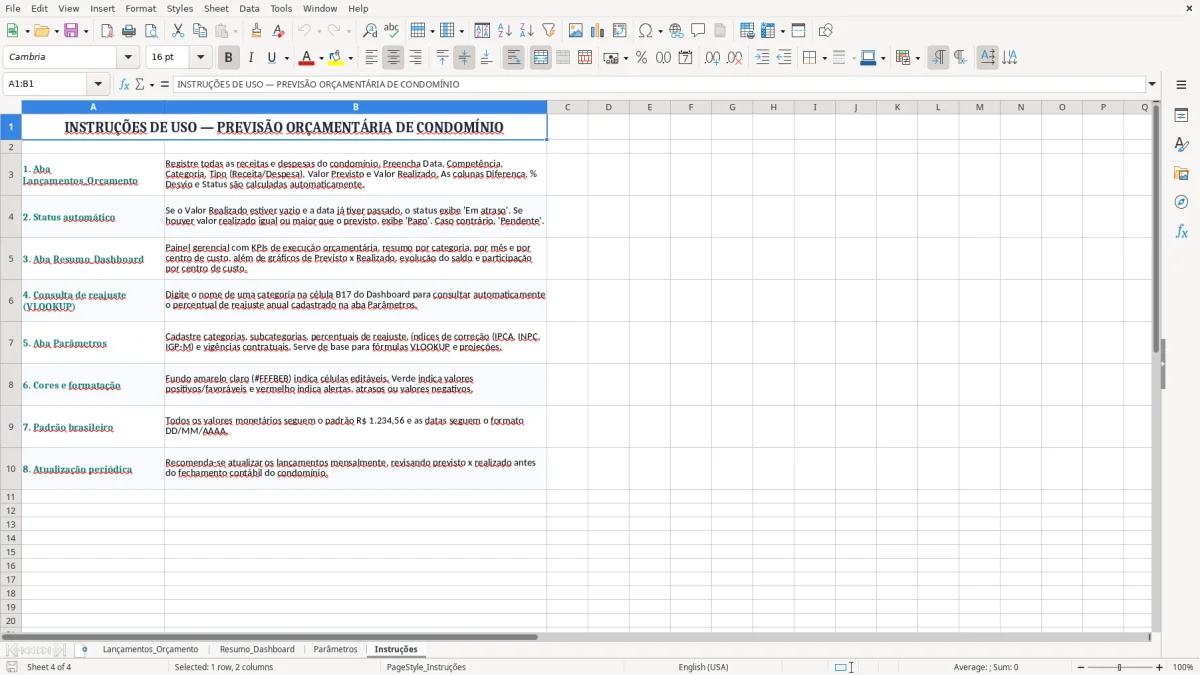Apply the red font color
Viewport: 1200px width, 675px height.
coord(306,58)
